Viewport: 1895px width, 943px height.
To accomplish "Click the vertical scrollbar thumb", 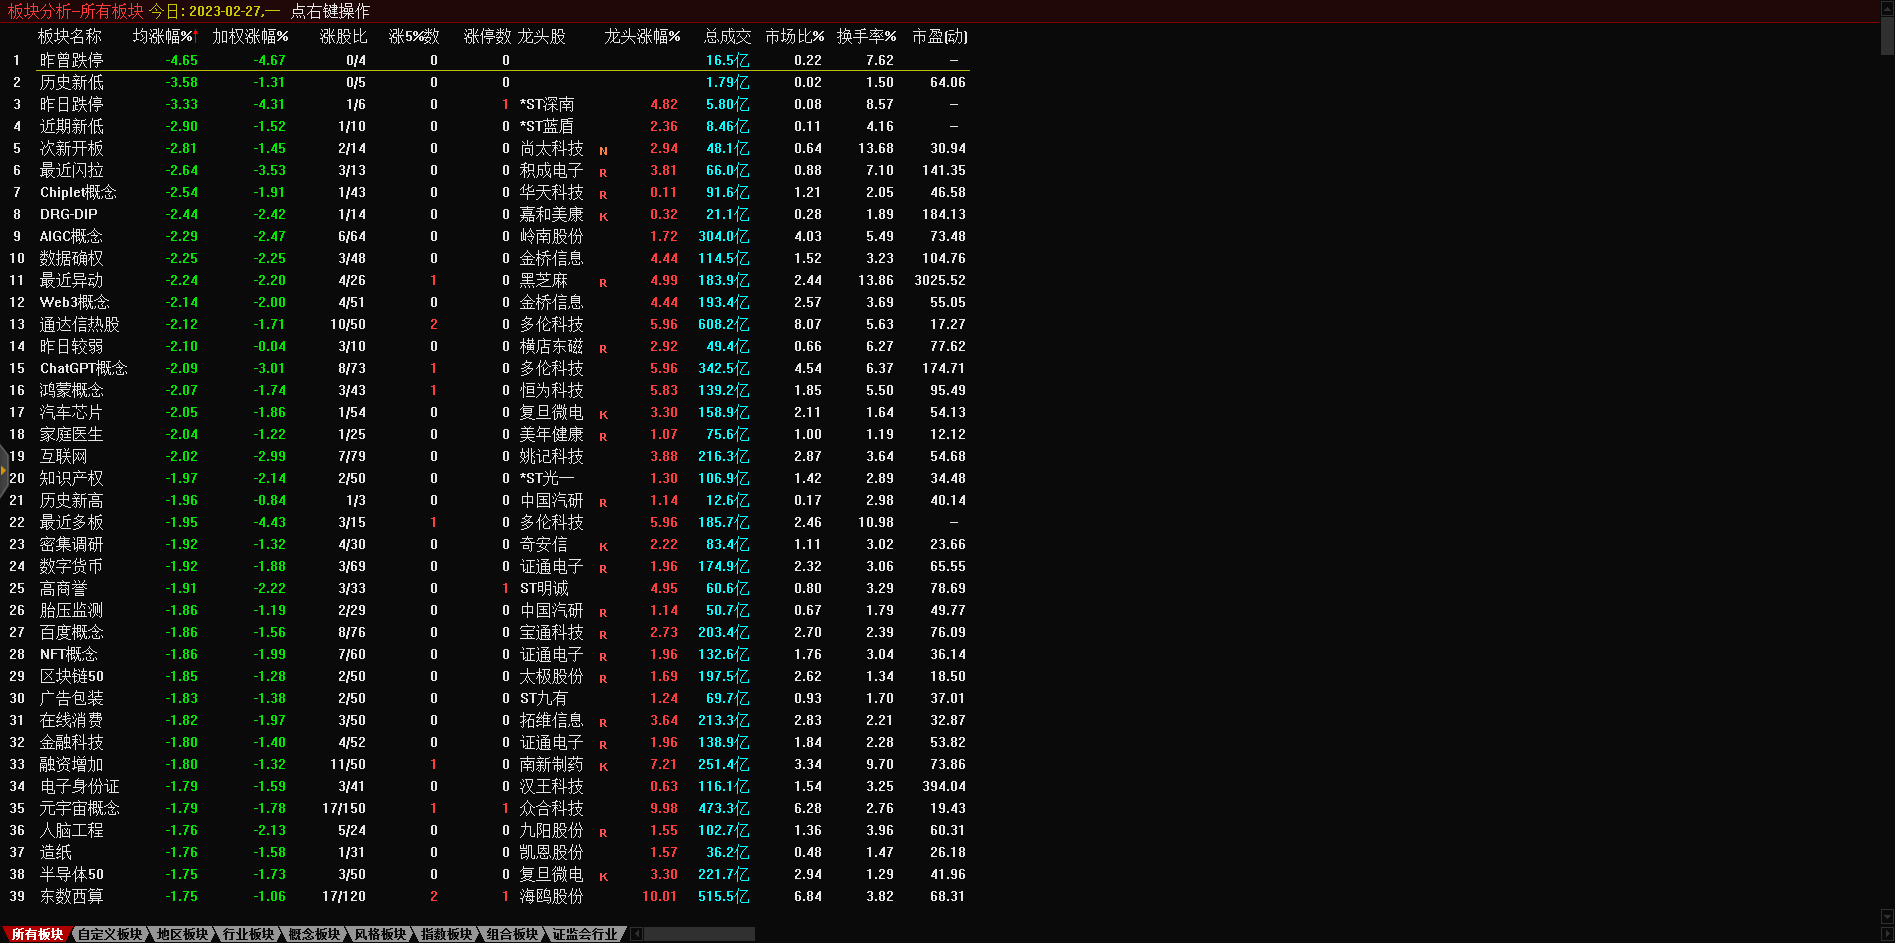I will click(1887, 35).
